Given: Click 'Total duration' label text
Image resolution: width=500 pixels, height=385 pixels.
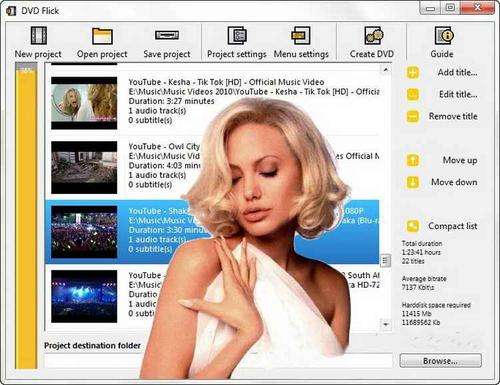Looking at the screenshot, I should click(x=422, y=243).
